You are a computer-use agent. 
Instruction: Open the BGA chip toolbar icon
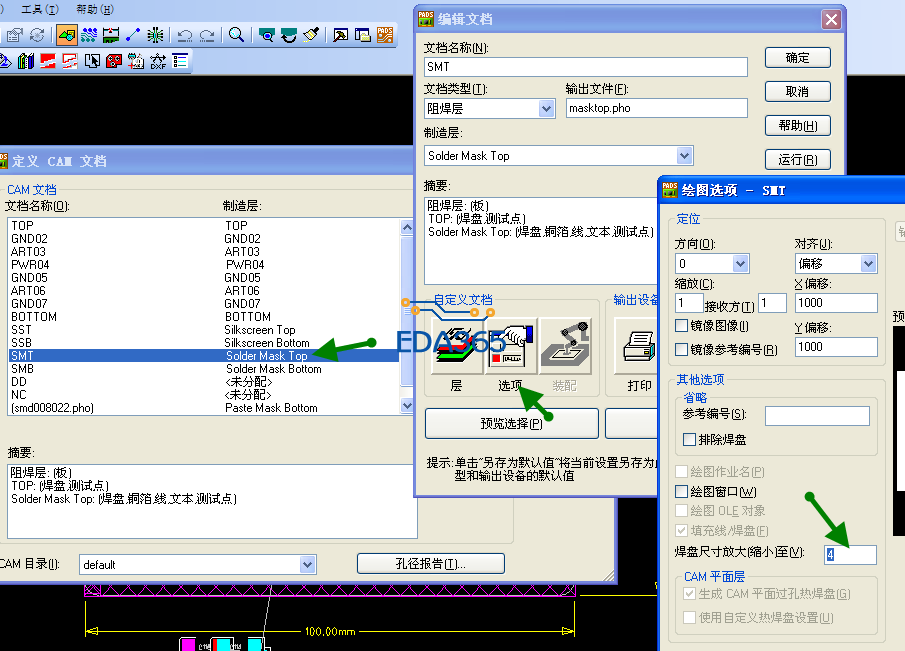155,35
